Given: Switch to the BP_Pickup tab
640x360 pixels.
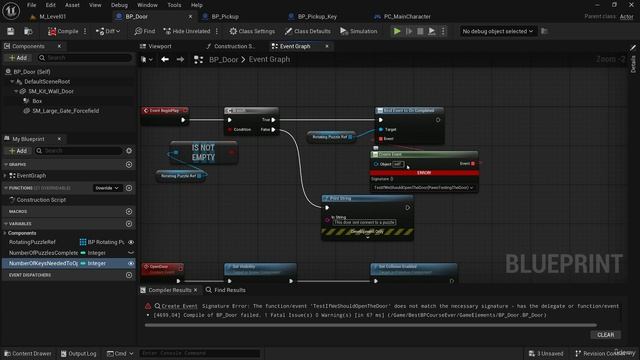Looking at the screenshot, I should 225,17.
